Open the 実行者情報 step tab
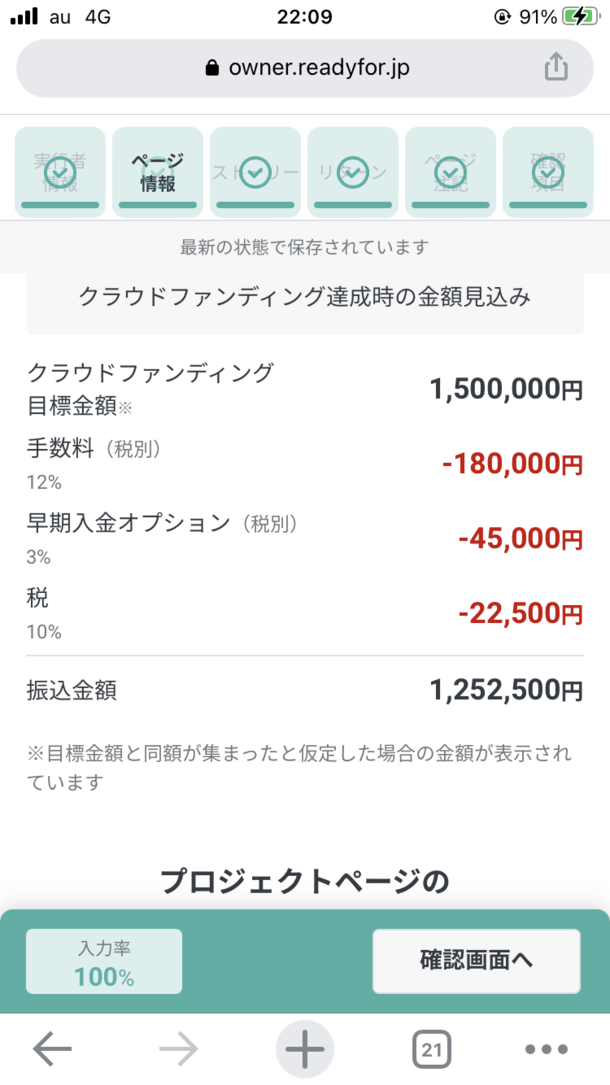Viewport: 610px width, 1085px height. click(60, 172)
